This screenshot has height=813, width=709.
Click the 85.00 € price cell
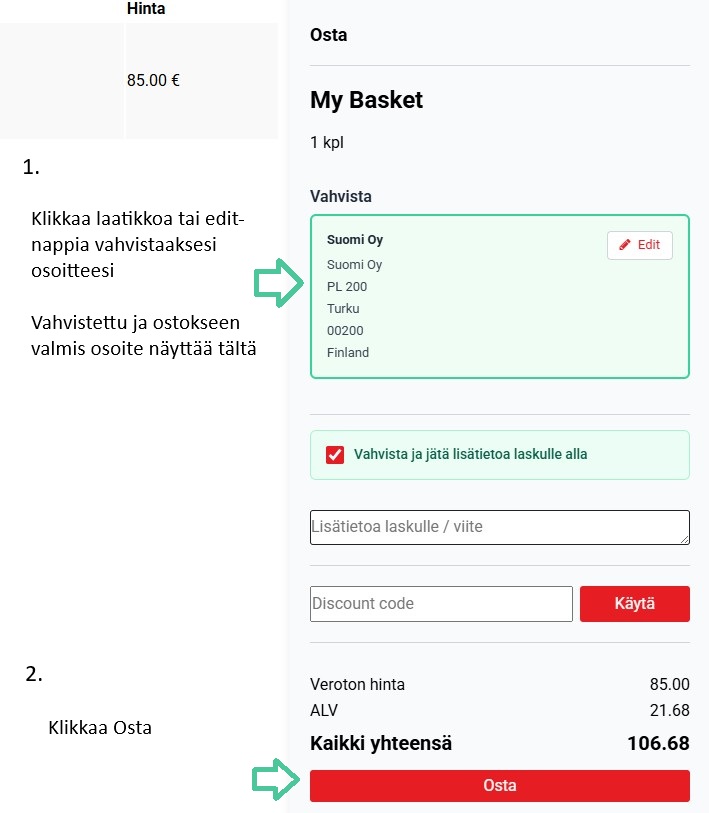153,80
